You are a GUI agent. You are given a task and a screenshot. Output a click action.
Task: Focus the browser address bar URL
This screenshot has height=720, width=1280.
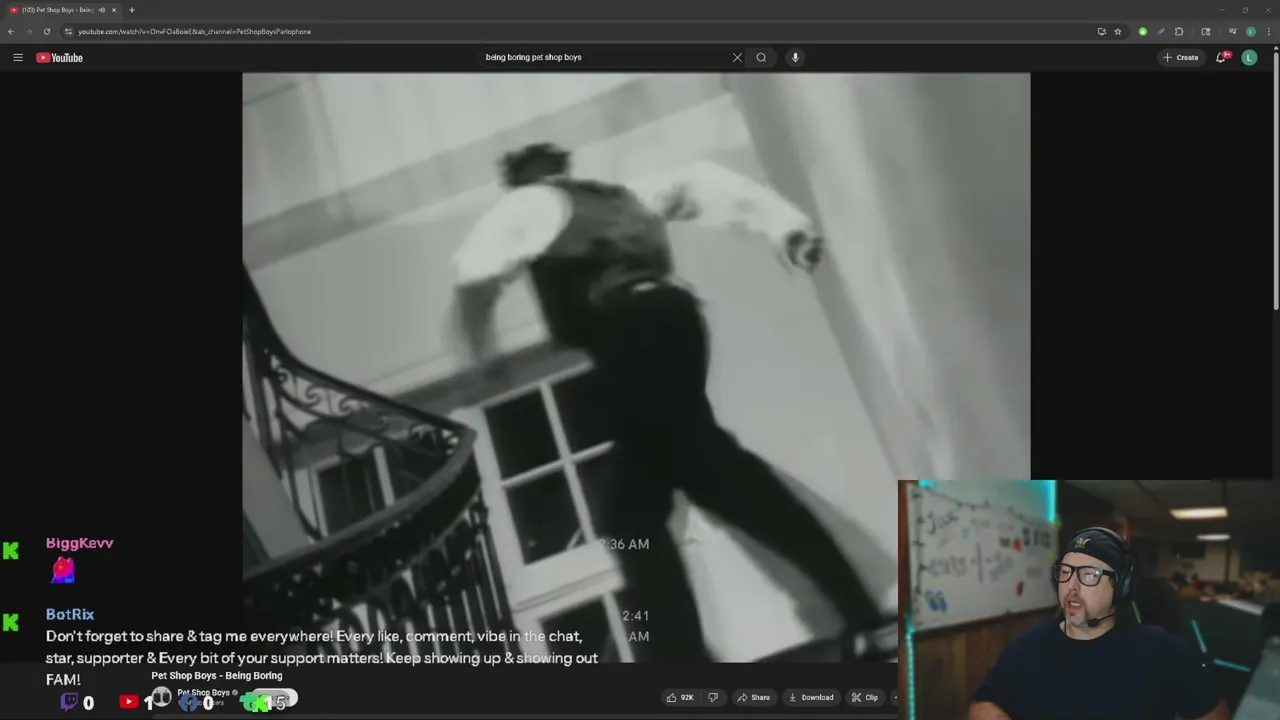click(194, 31)
